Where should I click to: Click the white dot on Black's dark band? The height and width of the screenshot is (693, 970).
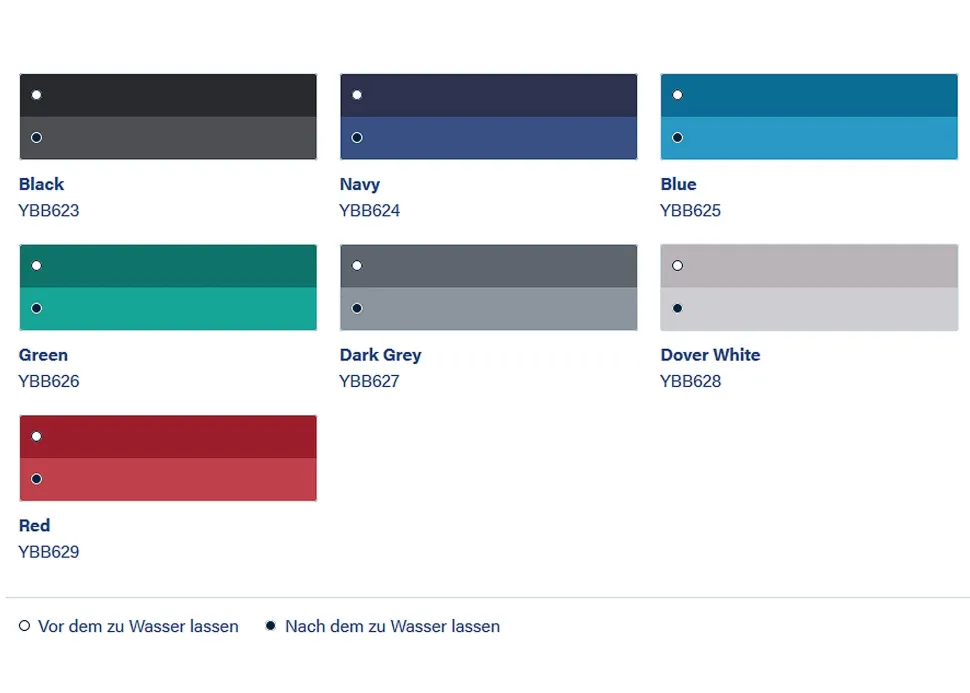[36, 95]
